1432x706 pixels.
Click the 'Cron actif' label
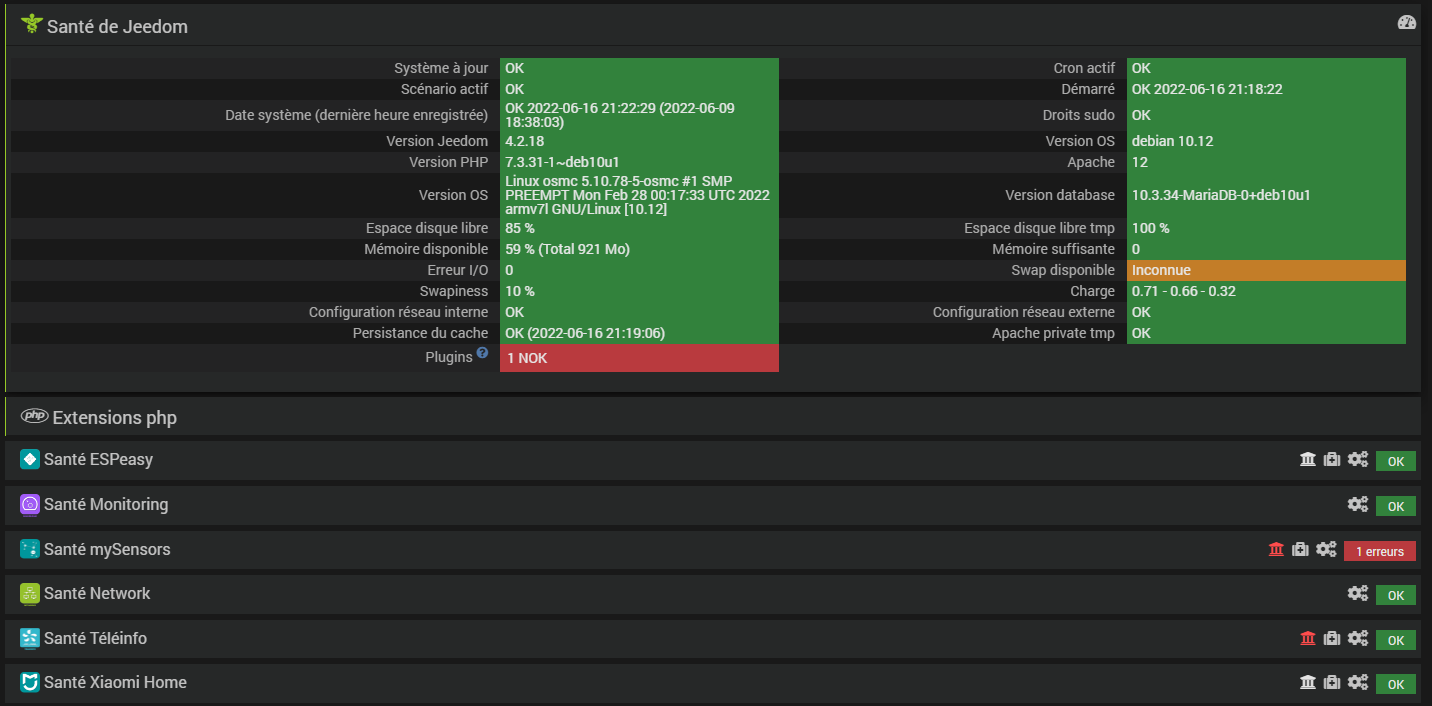point(1084,68)
